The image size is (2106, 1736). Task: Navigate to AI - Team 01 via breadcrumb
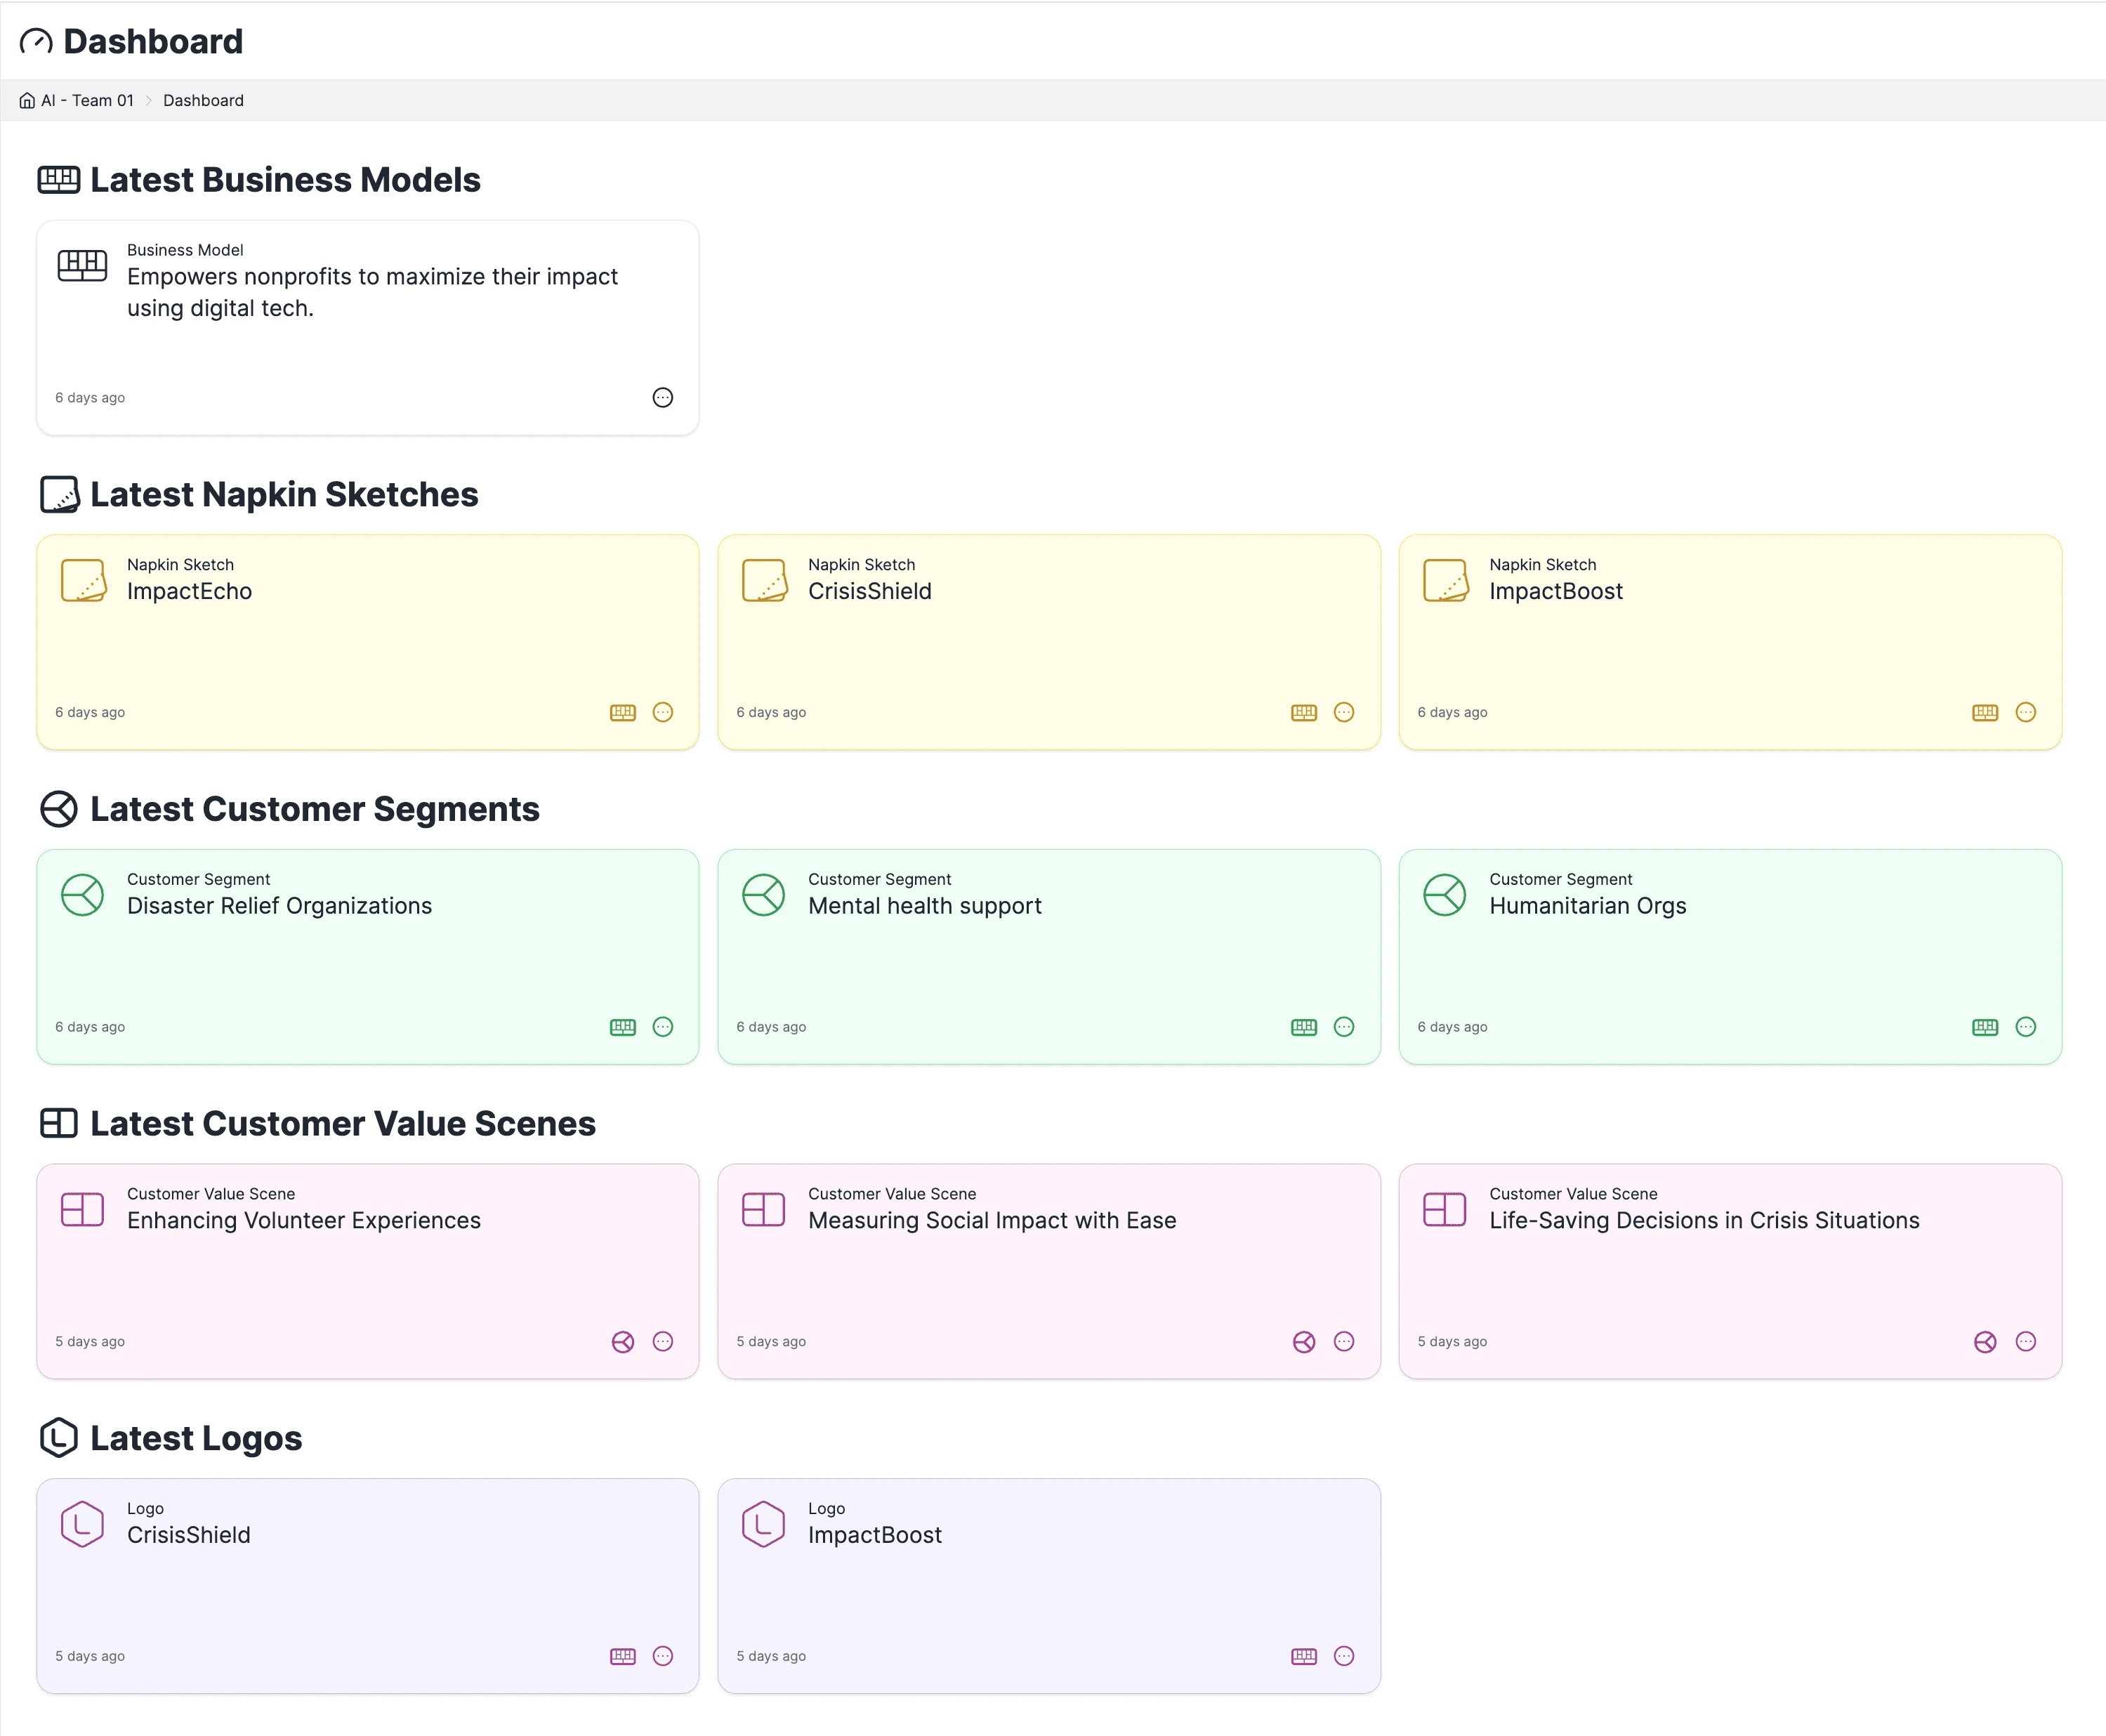87,100
